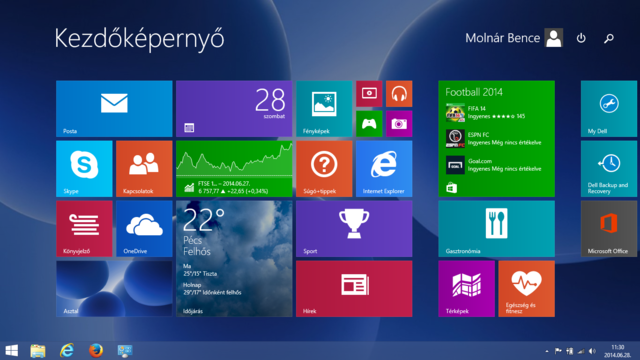Screen dimensions: 640x360
Task: Open the Kapcsolatok people tile
Action: pyautogui.click(x=144, y=169)
